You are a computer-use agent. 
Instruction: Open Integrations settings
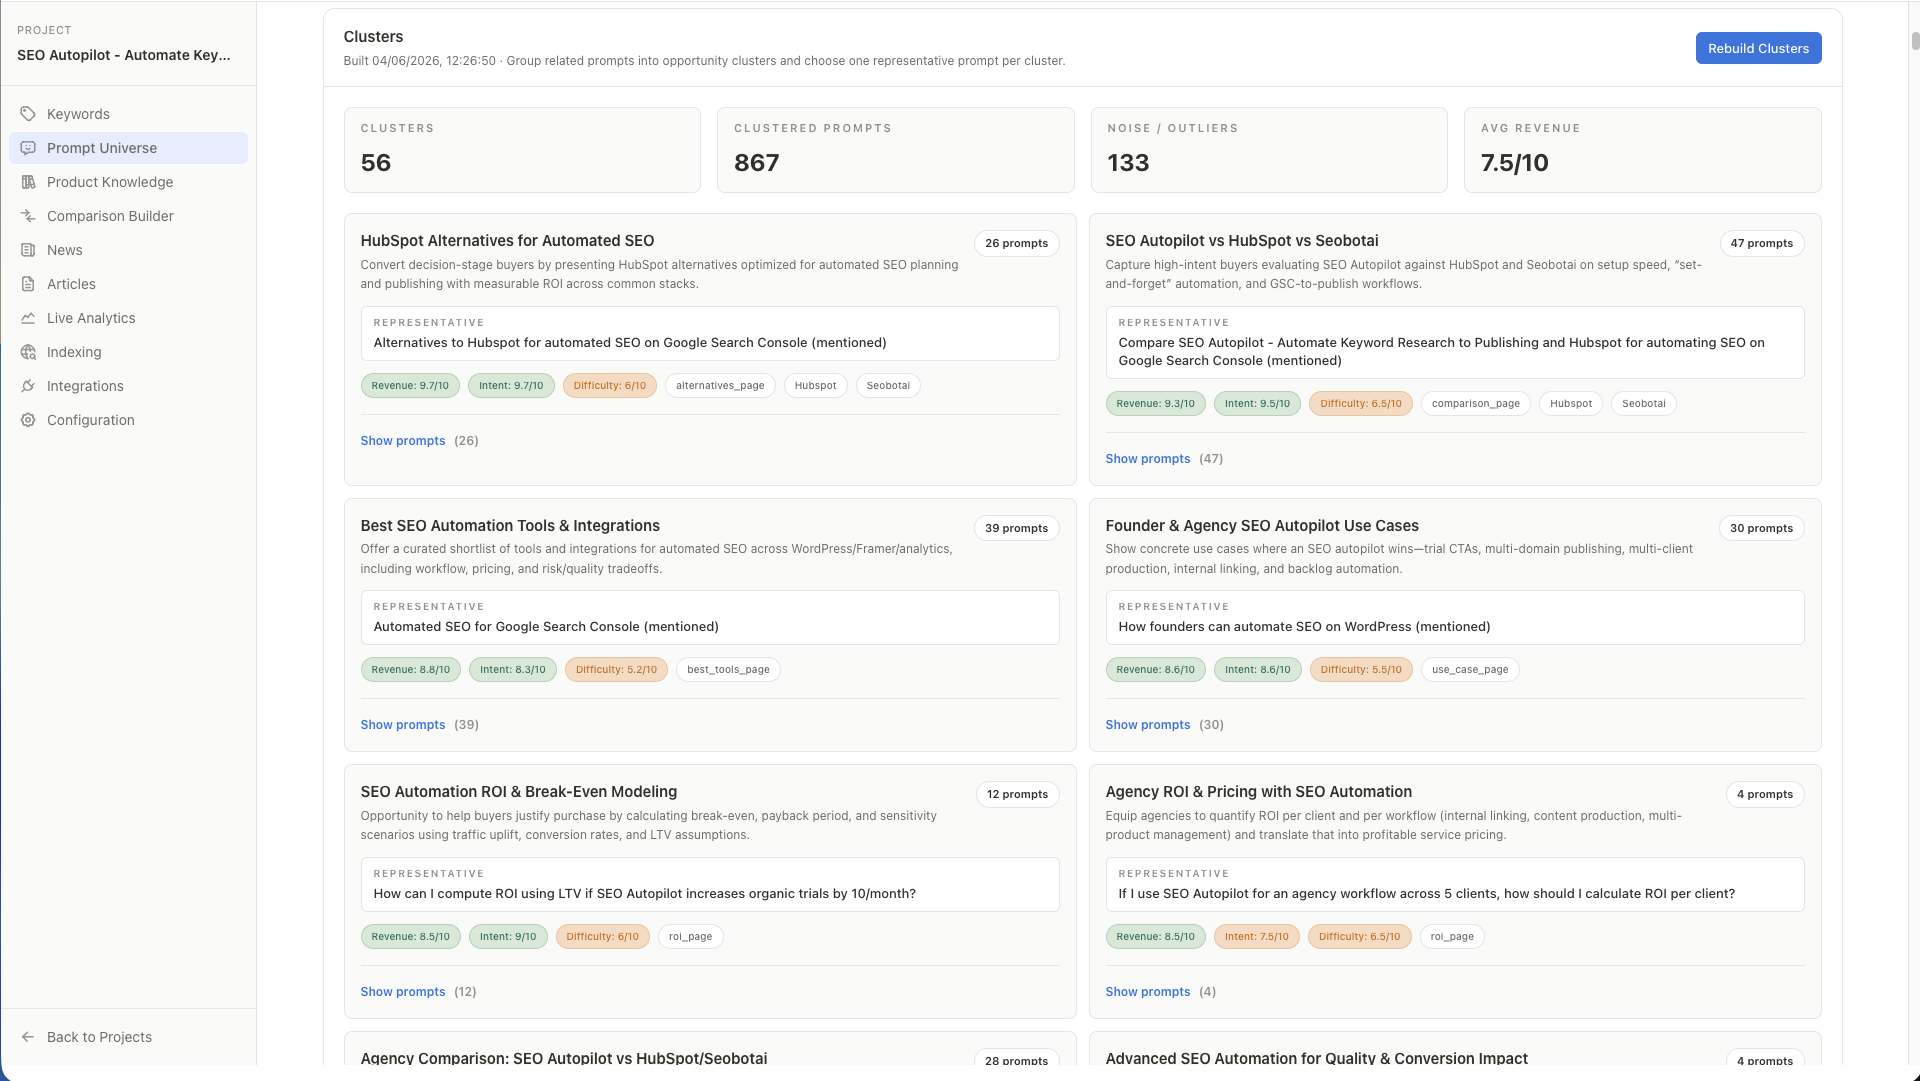coord(128,386)
